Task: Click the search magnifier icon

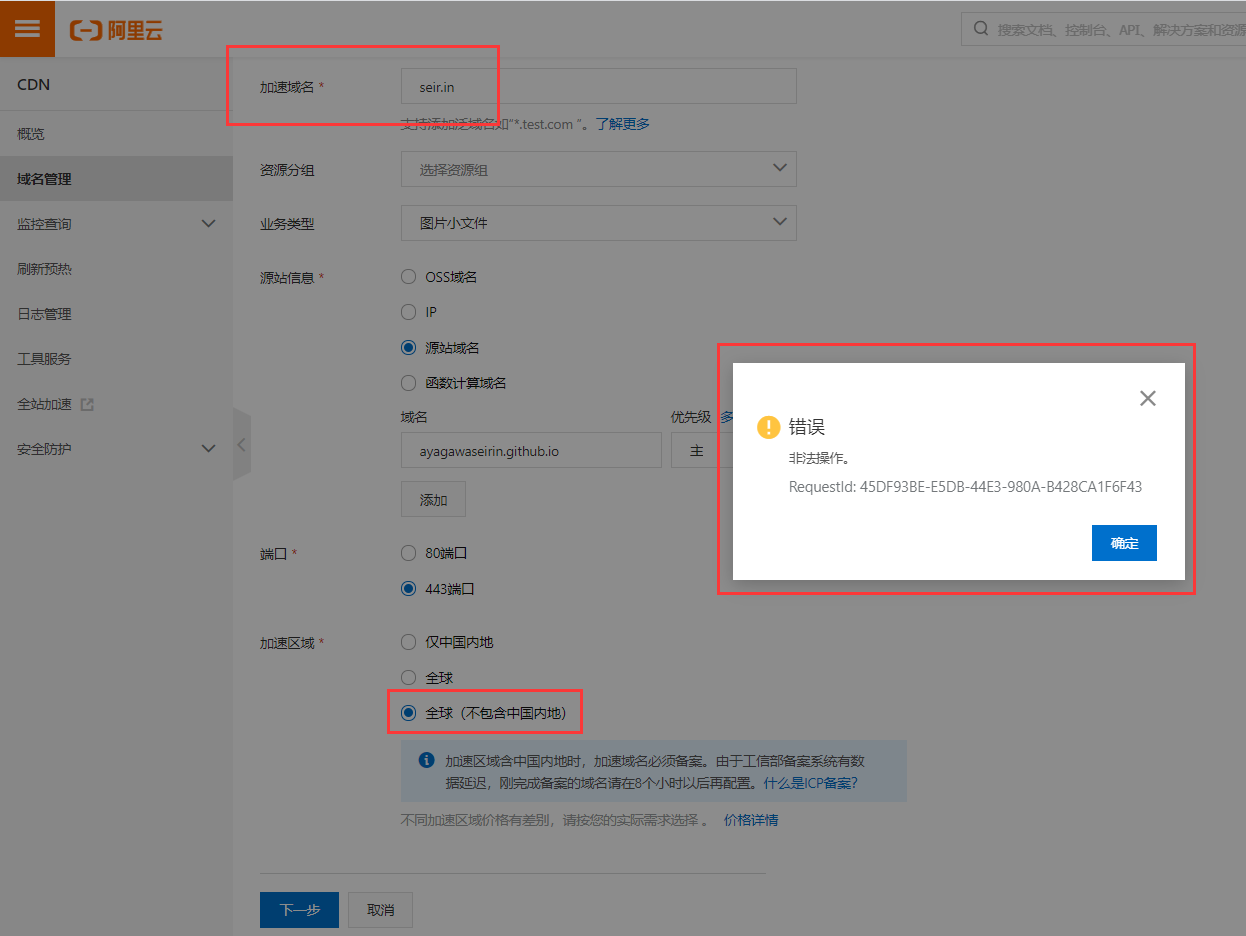Action: 981,29
